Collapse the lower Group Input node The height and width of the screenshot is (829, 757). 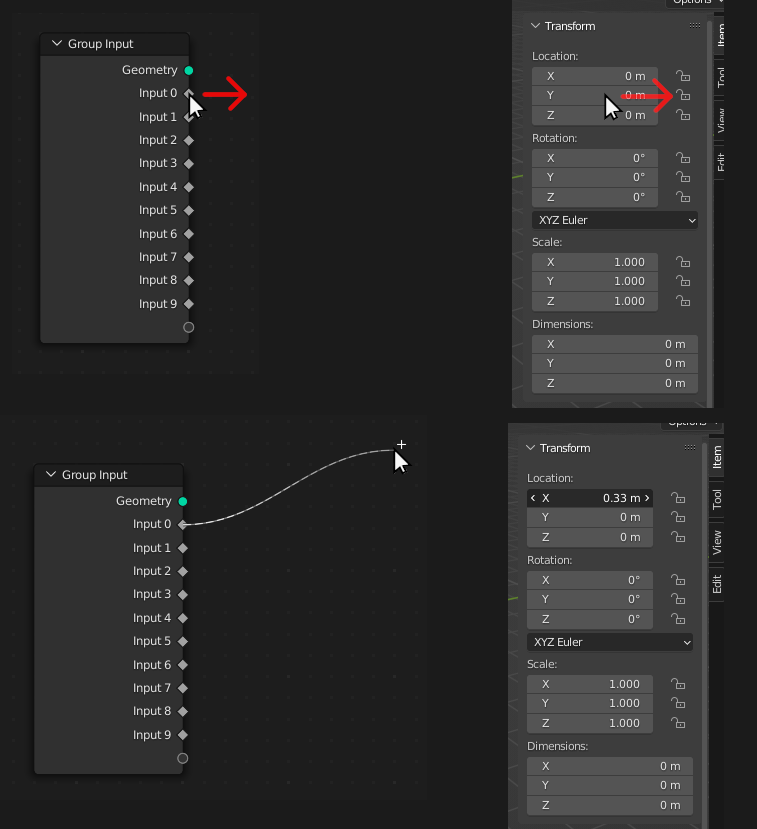(51, 475)
